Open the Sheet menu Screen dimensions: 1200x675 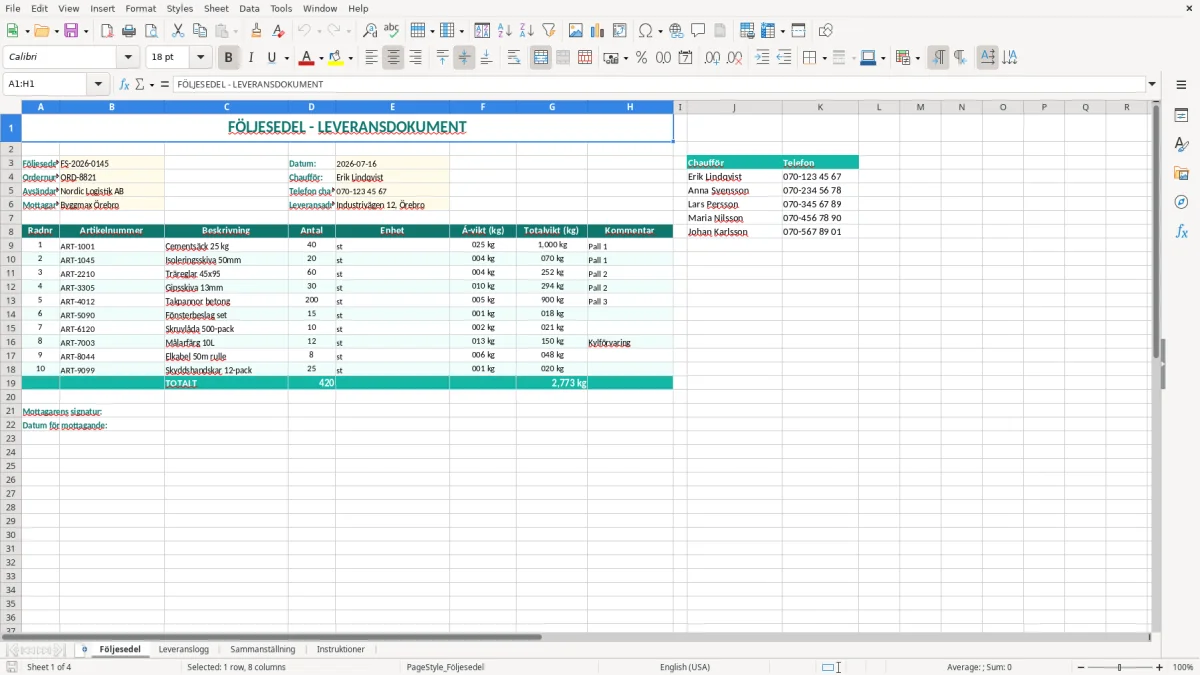point(216,8)
